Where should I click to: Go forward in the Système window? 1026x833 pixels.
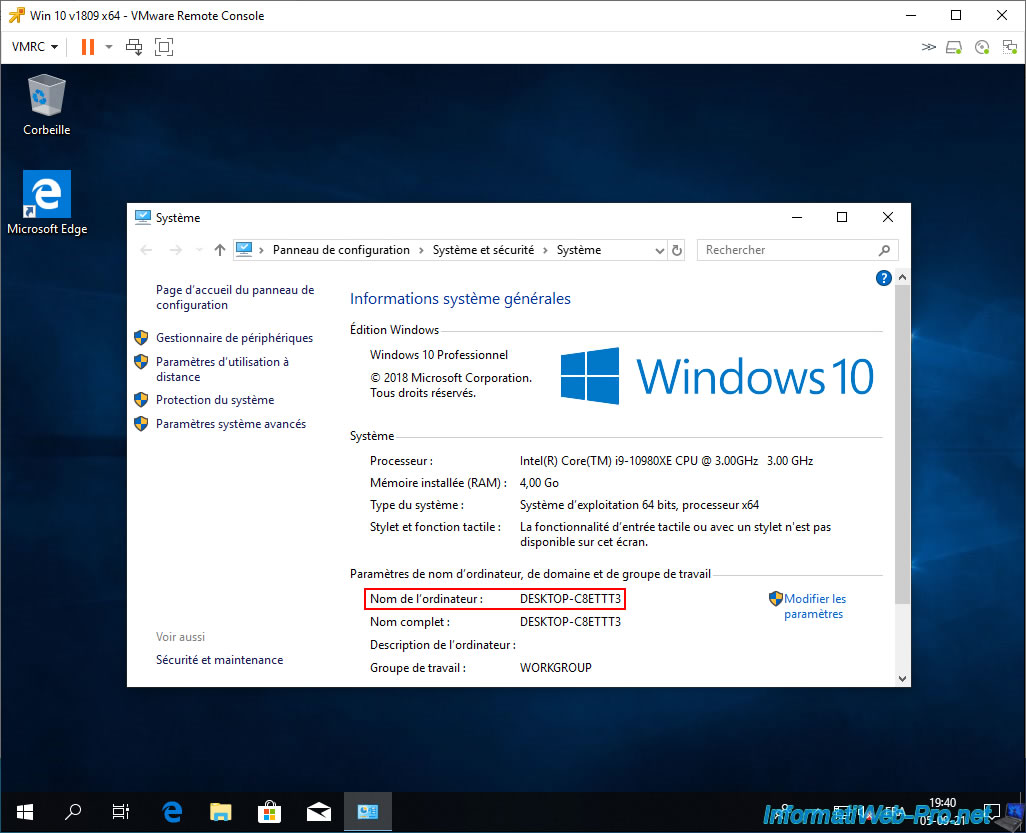[x=175, y=250]
